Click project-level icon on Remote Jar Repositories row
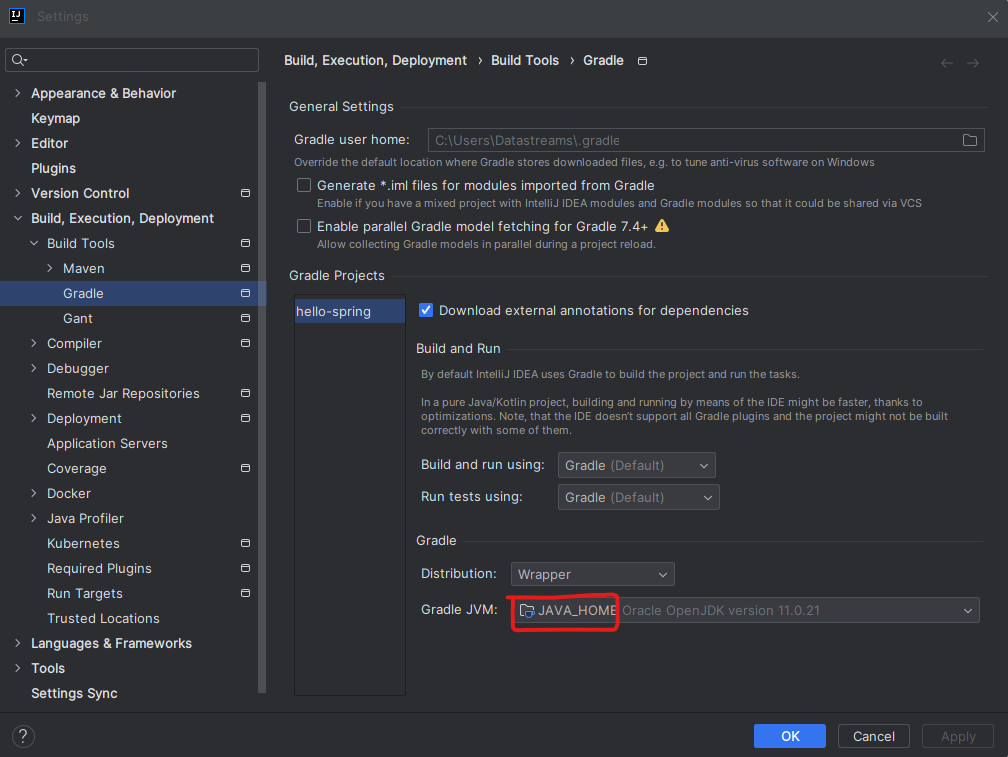 (x=245, y=393)
